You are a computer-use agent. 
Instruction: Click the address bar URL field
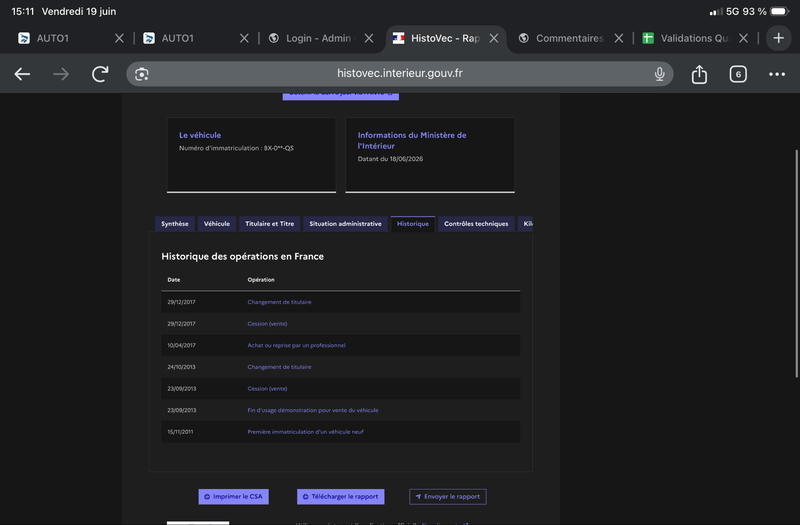pyautogui.click(x=399, y=74)
